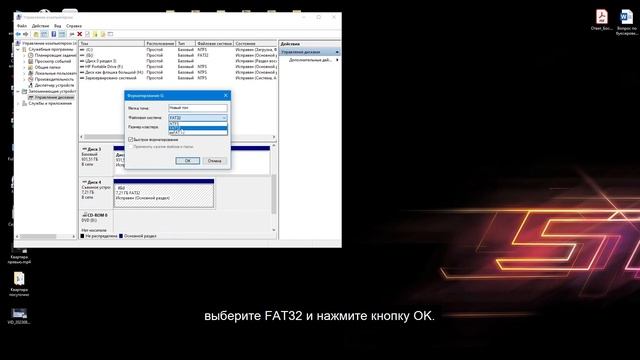Viewport: 640px width, 360px height.
Task: Select the Диск 4 7,21 ГБ FAT32 partition
Action: [x=164, y=193]
